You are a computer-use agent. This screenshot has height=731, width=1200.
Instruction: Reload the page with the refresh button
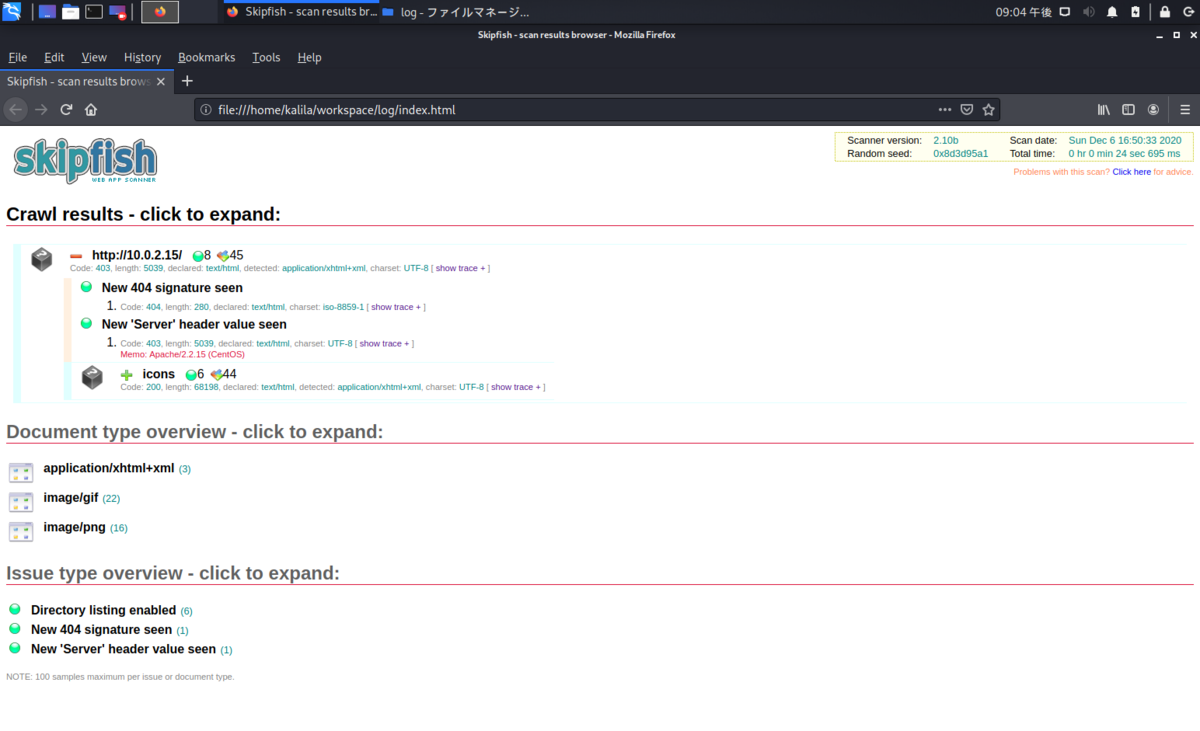pos(66,109)
